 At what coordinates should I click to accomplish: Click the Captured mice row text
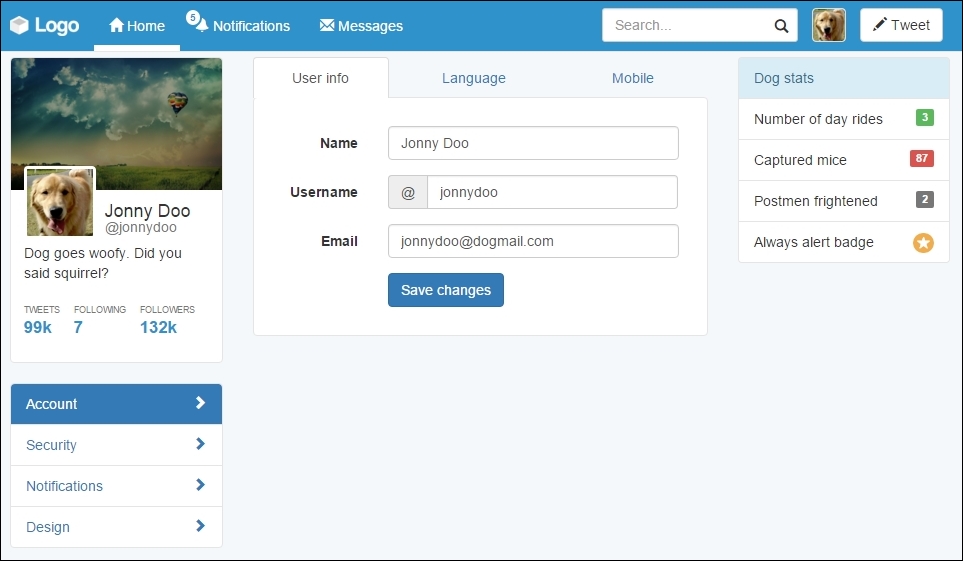(800, 160)
